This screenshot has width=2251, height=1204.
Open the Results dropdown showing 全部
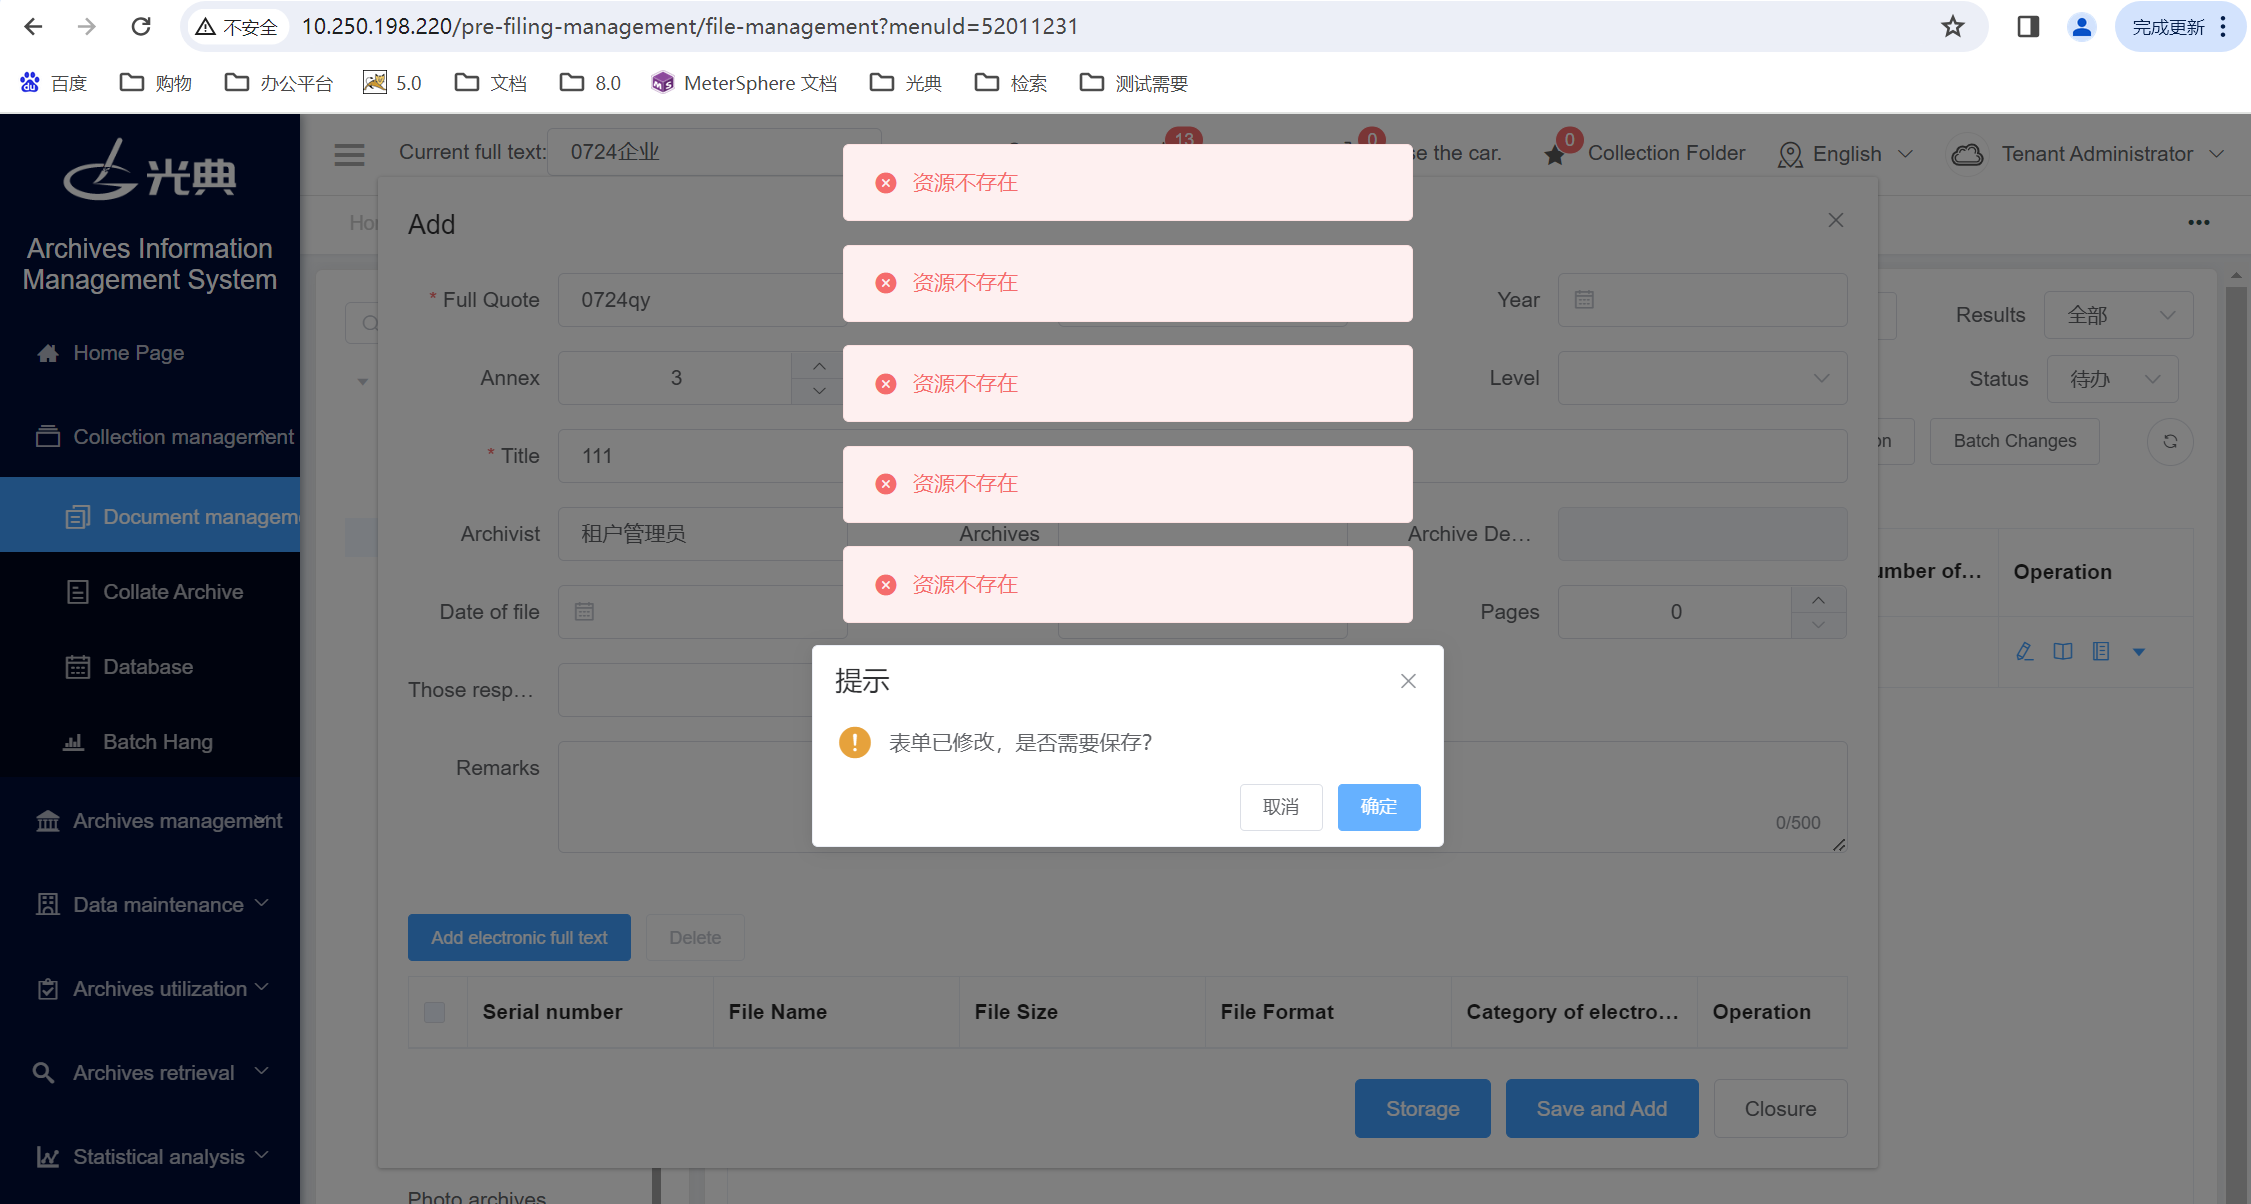pos(2119,315)
